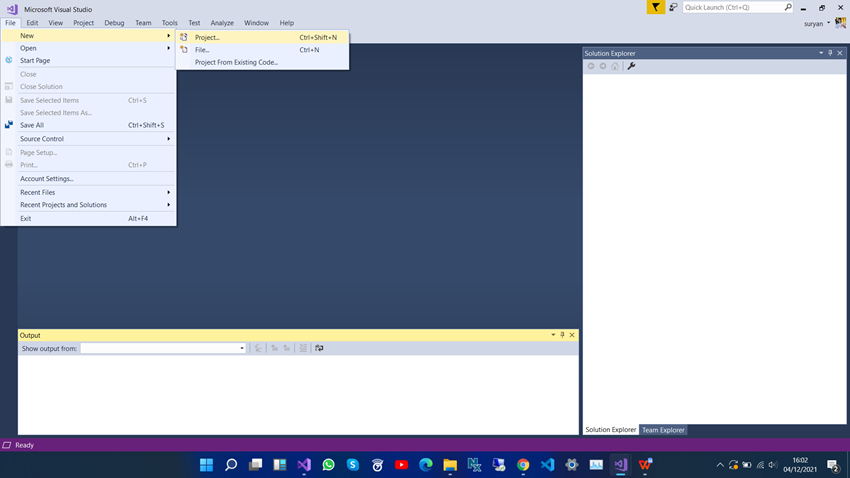This screenshot has width=850, height=478.
Task: Open Output window position dropdown arrow
Action: point(553,335)
